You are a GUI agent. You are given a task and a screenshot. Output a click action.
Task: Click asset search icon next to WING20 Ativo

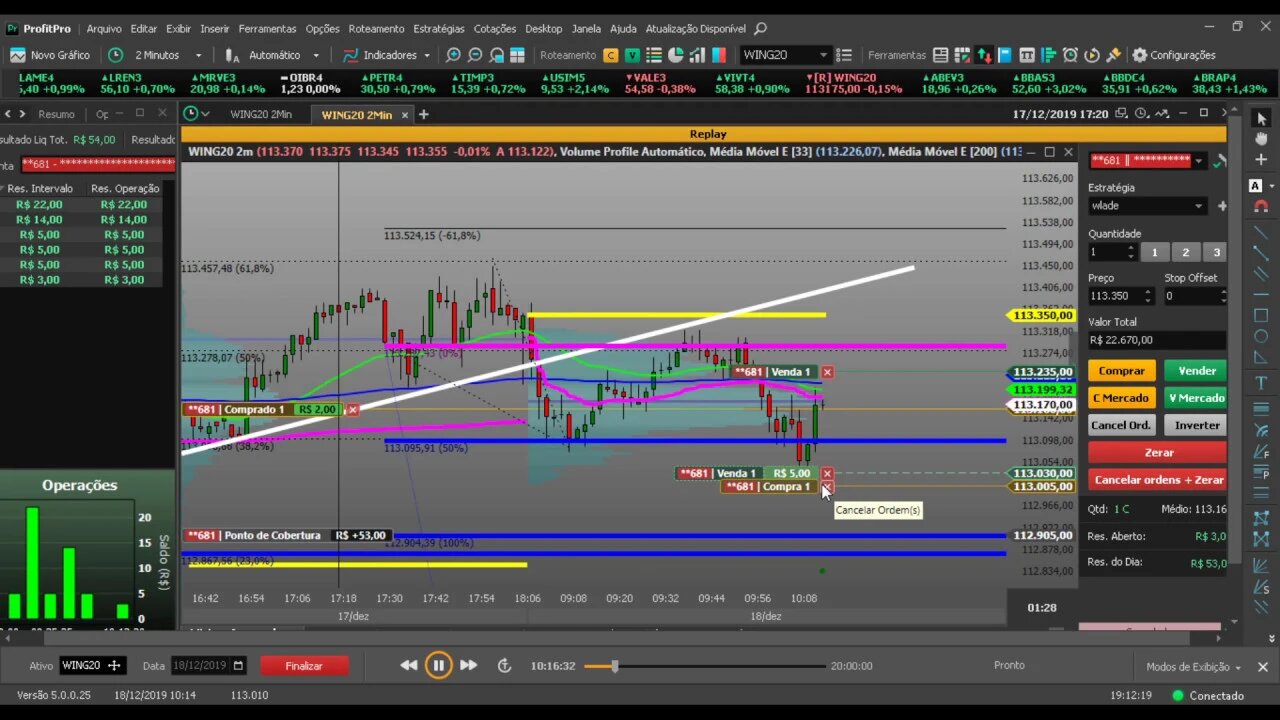(114, 666)
